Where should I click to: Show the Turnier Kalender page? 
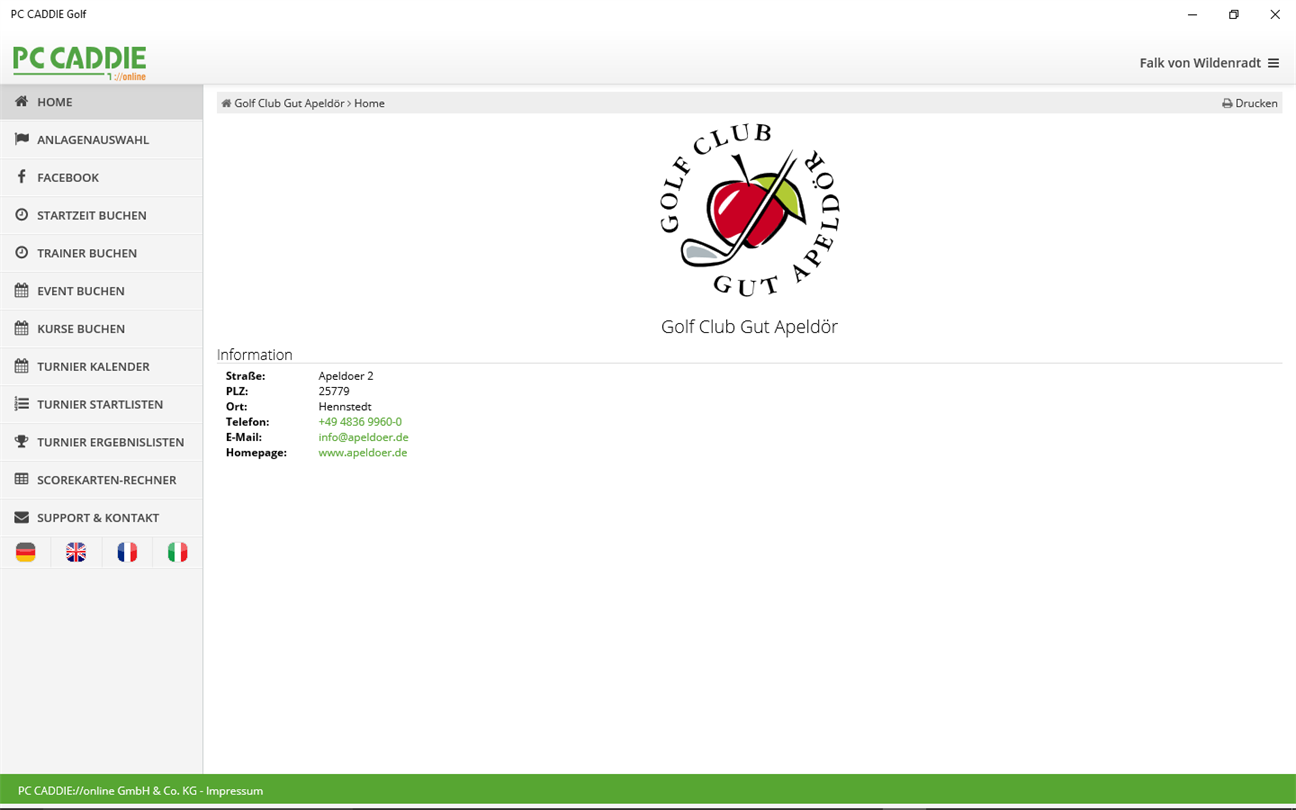click(101, 366)
